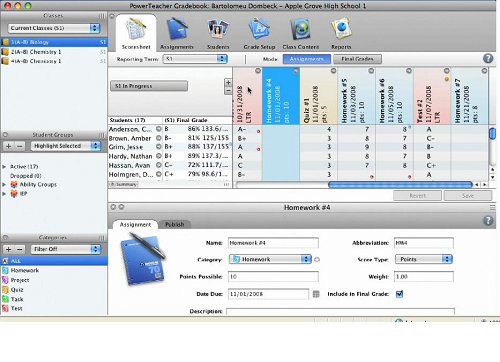
Task: Select the Project category icon
Action: click(5, 280)
